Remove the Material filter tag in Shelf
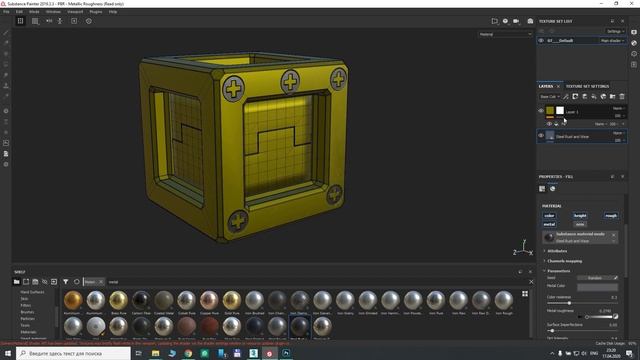Viewport: 640px width, 360px height. pos(101,282)
